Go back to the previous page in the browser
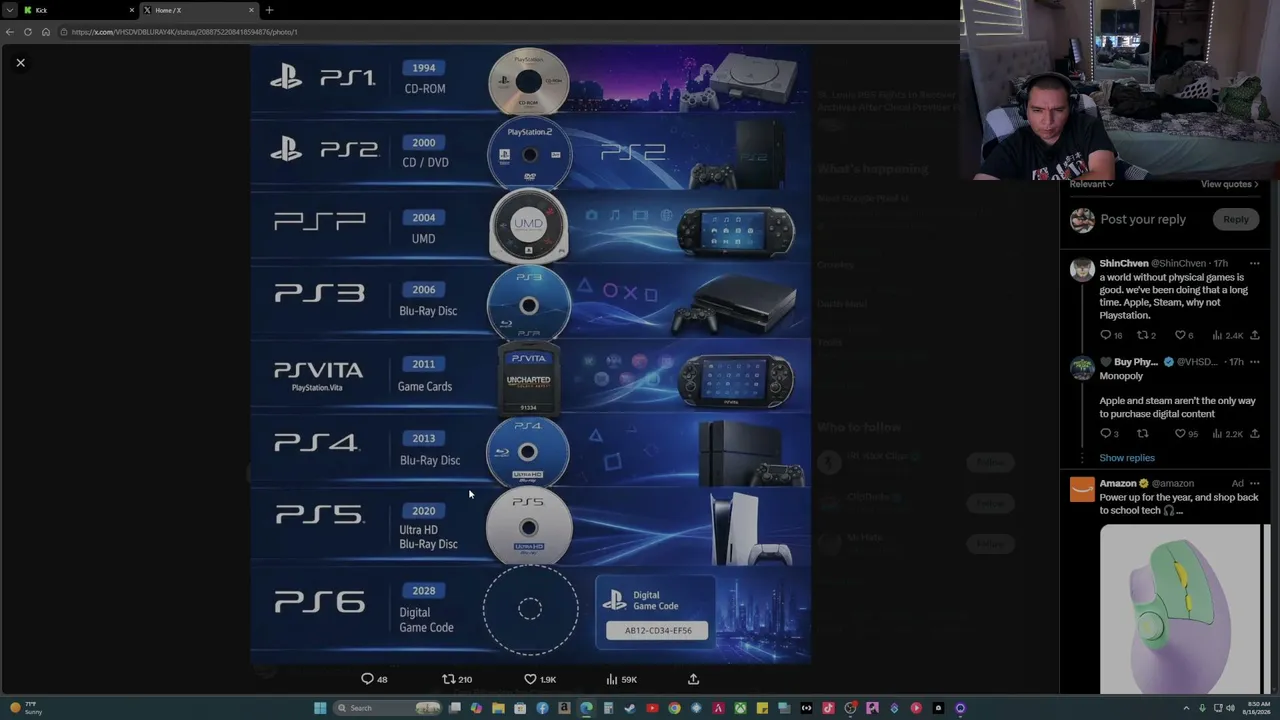The width and height of the screenshot is (1280, 720). click(10, 32)
